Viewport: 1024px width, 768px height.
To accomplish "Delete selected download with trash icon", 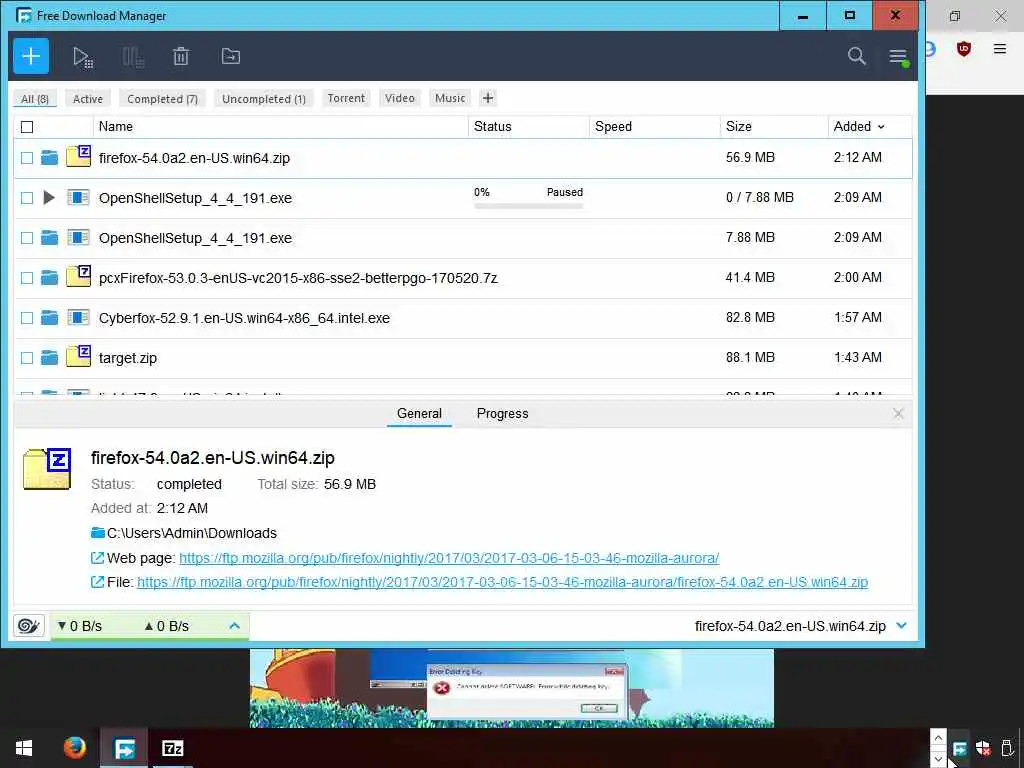I will point(181,56).
